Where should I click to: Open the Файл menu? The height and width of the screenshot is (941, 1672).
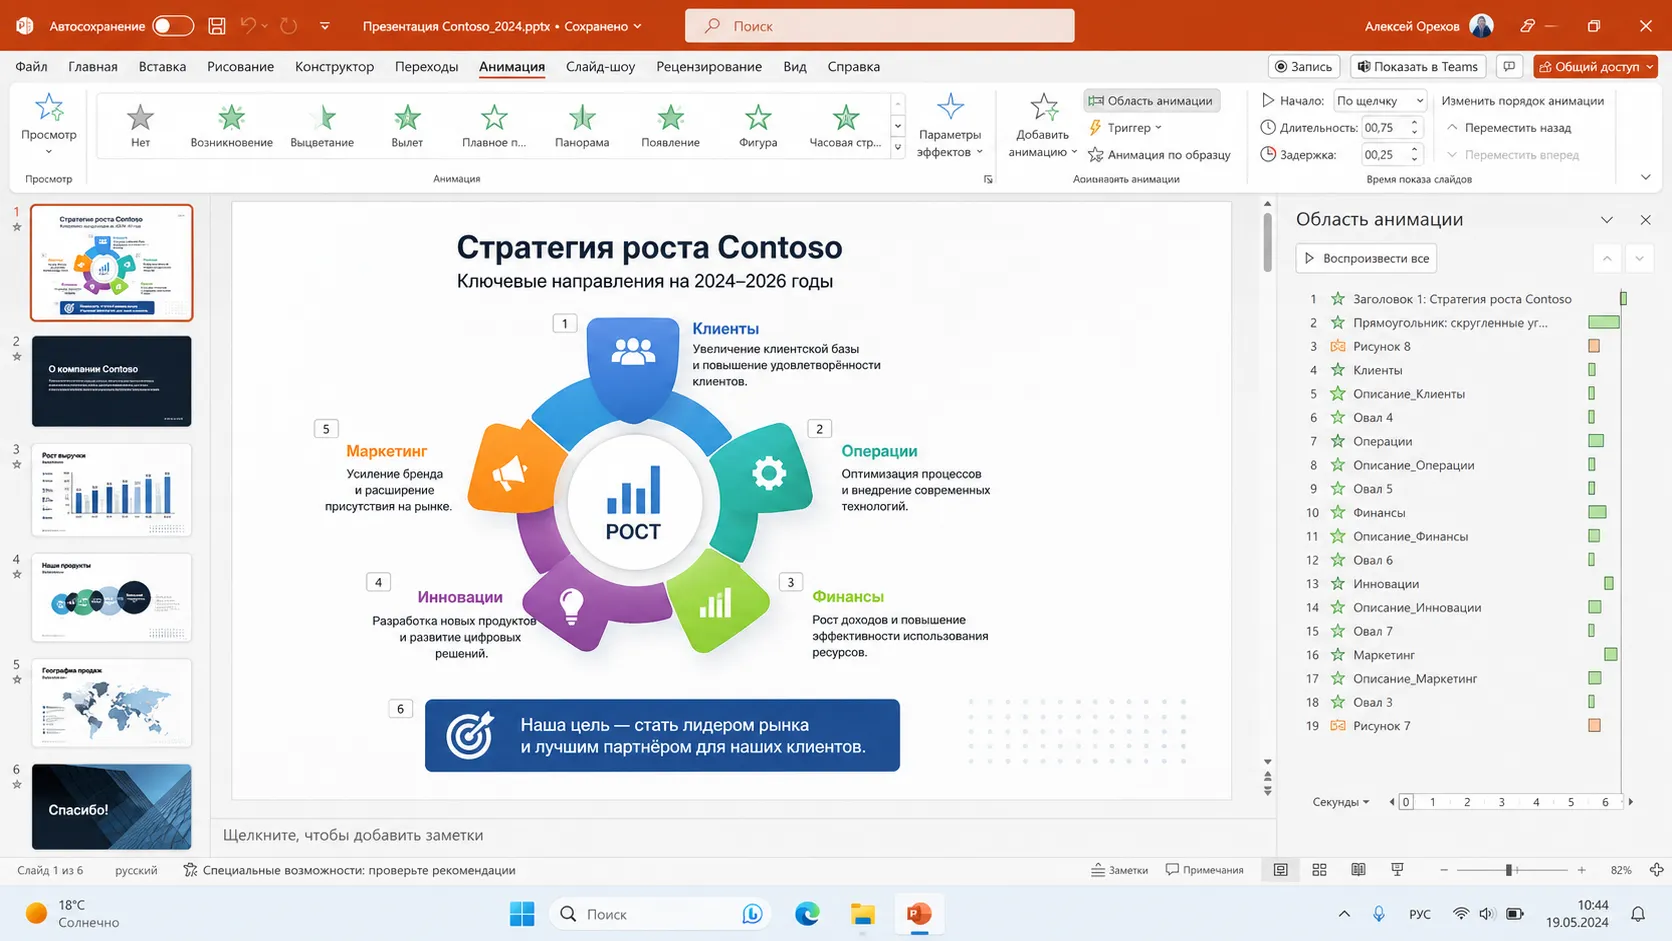32,66
